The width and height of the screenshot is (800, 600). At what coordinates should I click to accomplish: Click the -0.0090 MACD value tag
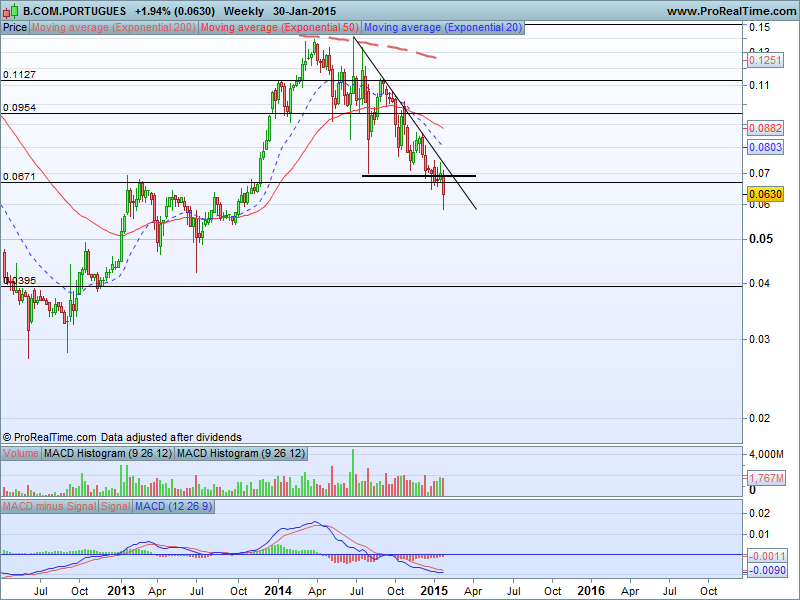point(766,570)
